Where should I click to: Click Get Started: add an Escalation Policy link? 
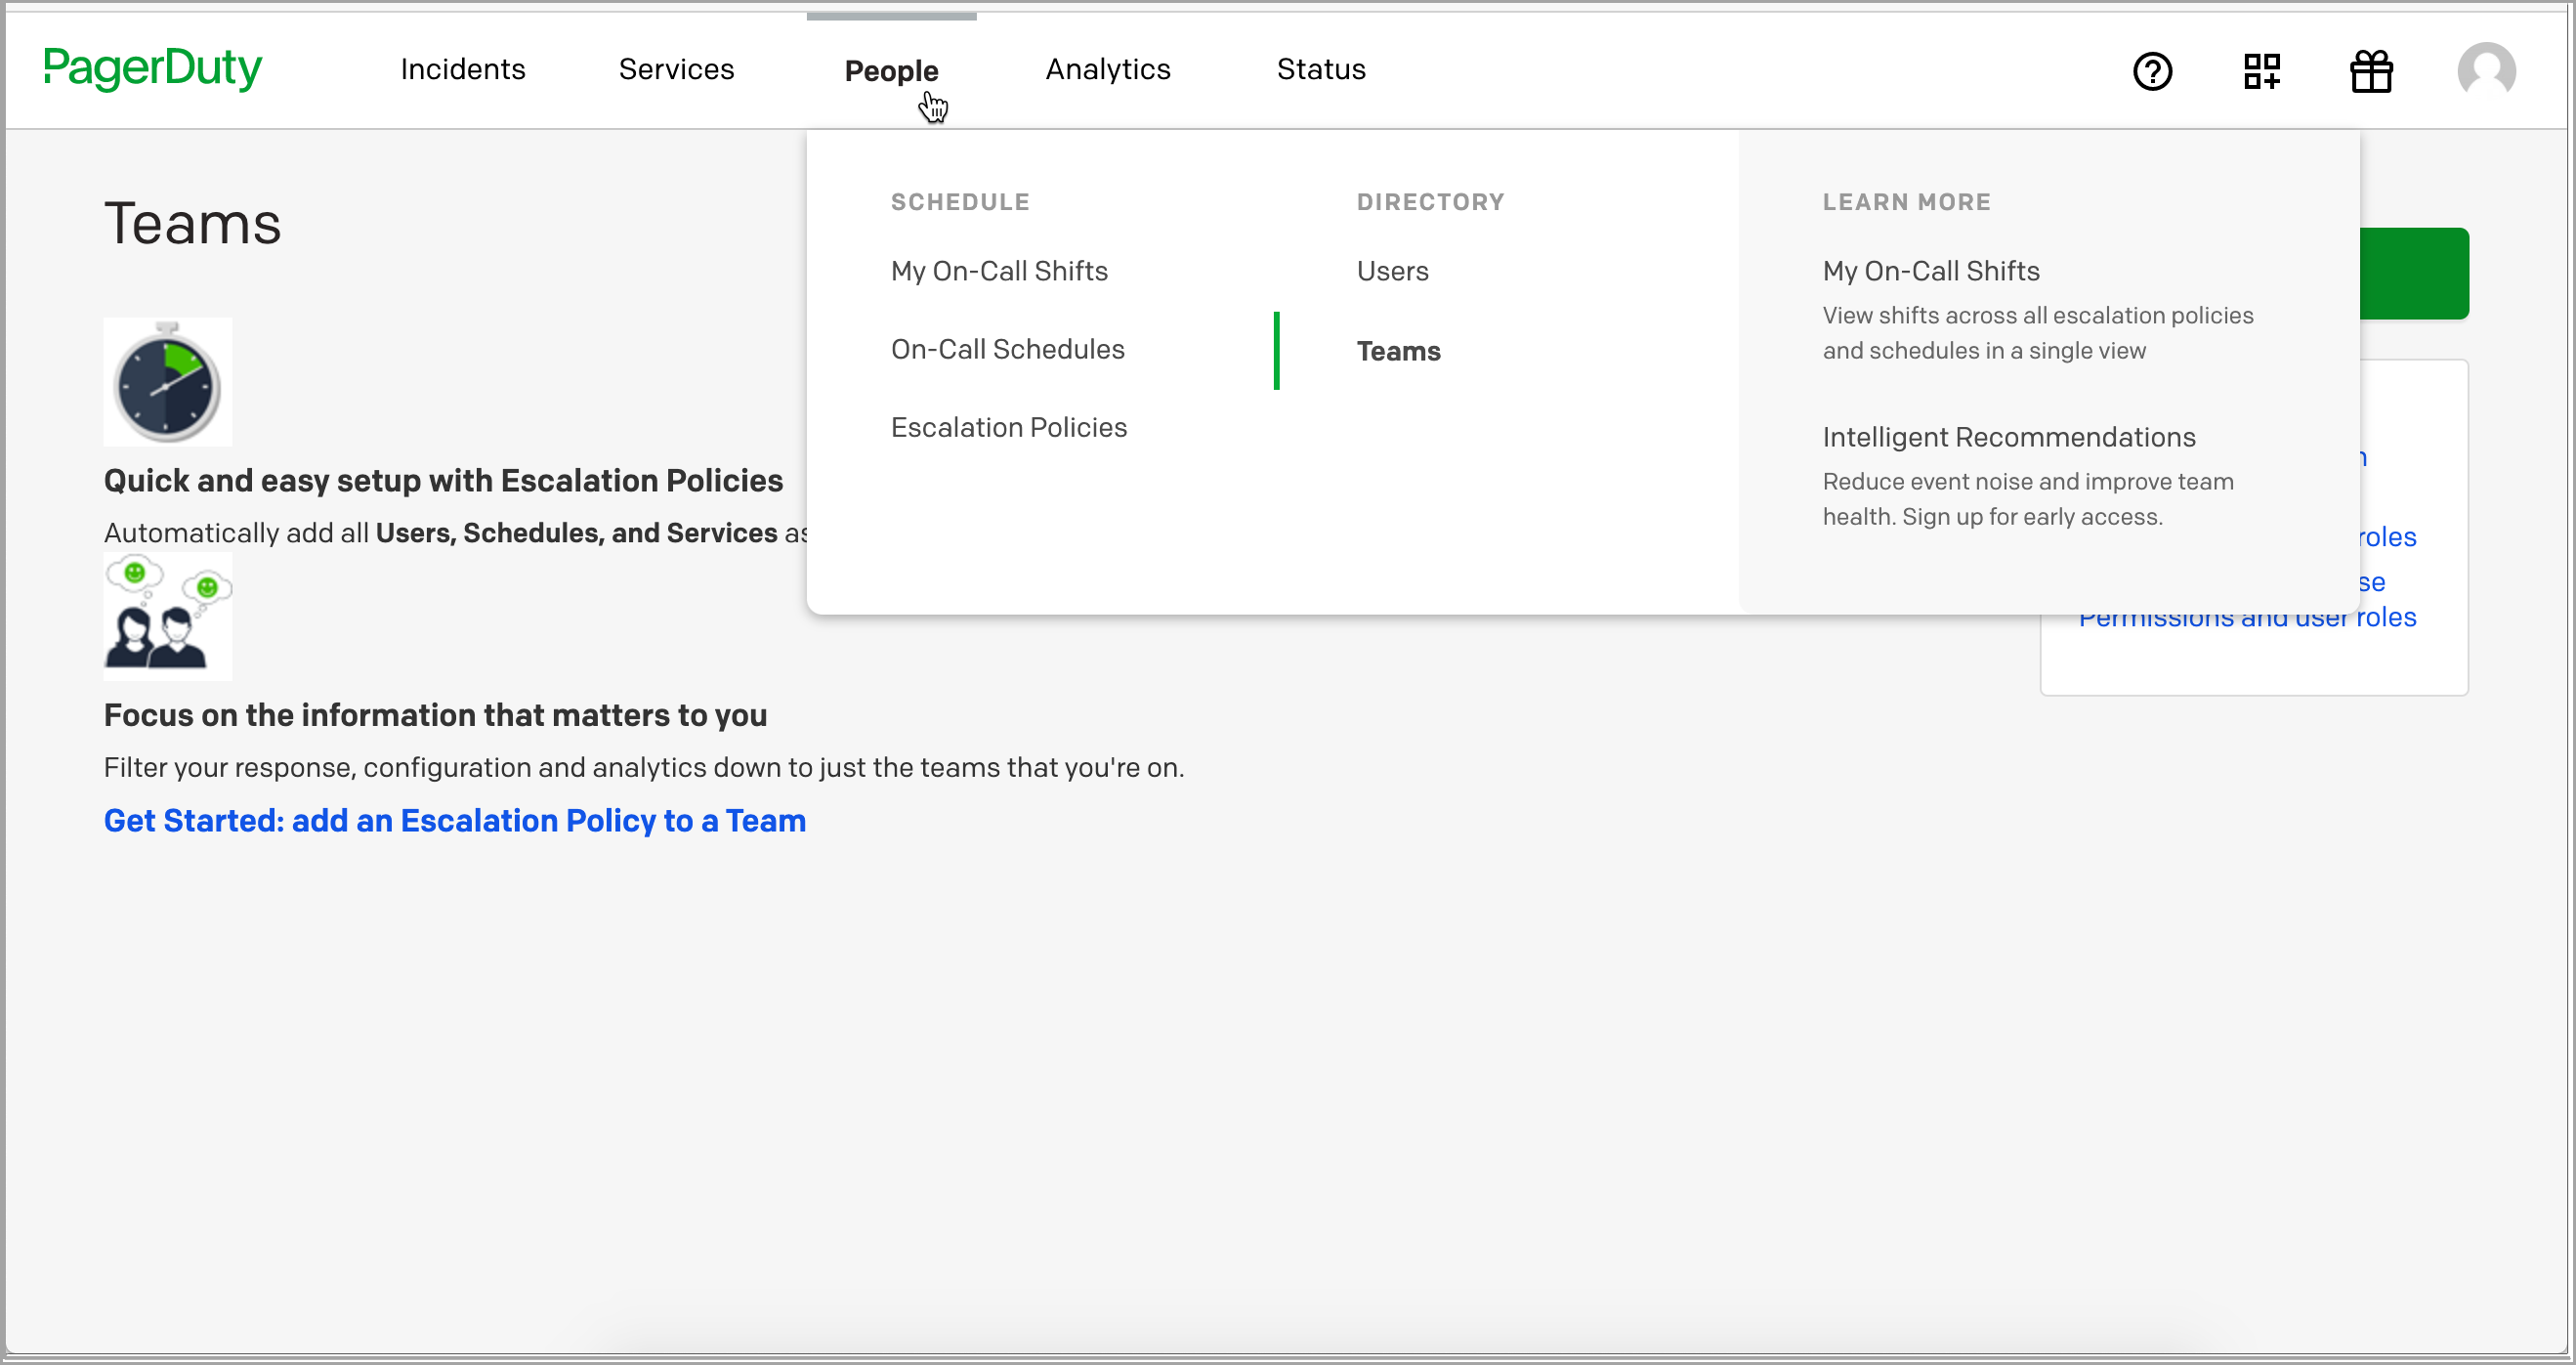pos(455,820)
